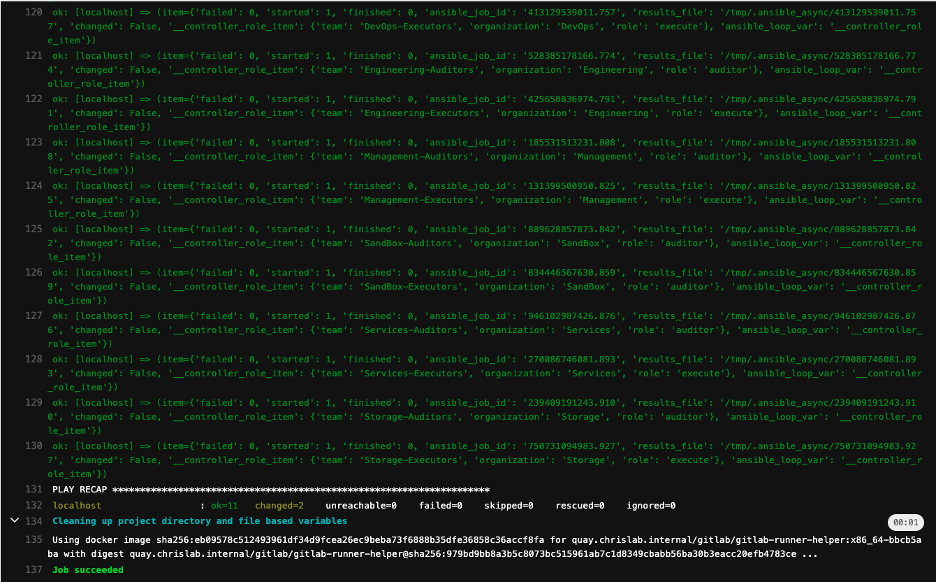Image resolution: width=936 pixels, height=582 pixels.
Task: Click the 'ignored=0' recap value
Action: pyautogui.click(x=651, y=506)
